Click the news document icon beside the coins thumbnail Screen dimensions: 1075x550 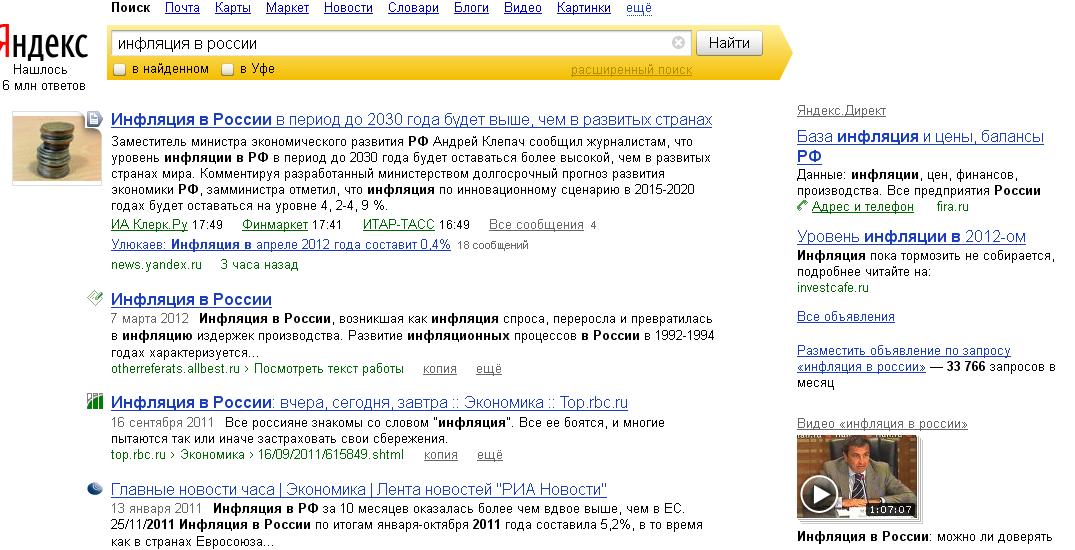(94, 119)
